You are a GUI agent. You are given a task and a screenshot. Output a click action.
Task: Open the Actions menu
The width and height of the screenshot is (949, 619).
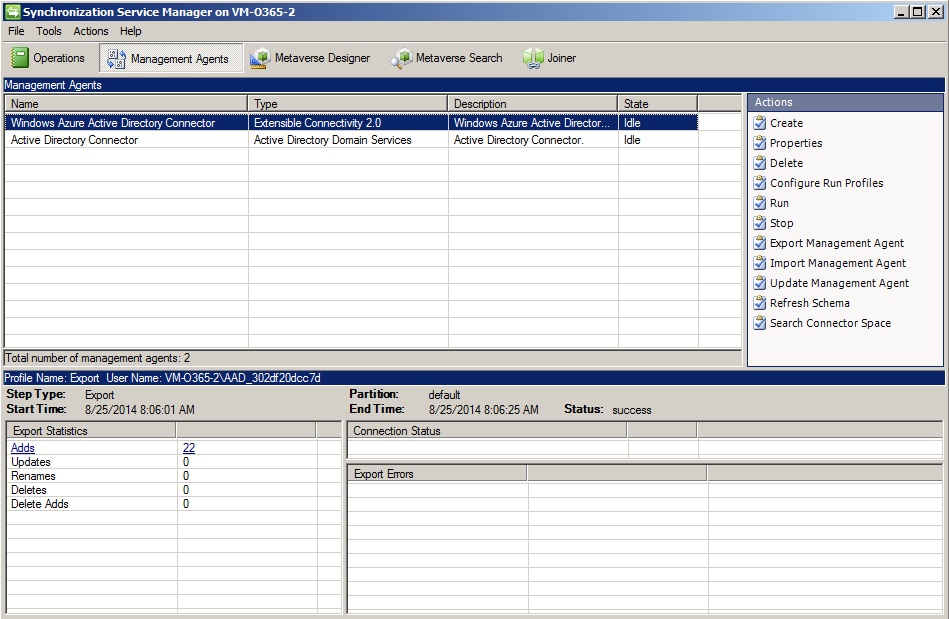[90, 31]
